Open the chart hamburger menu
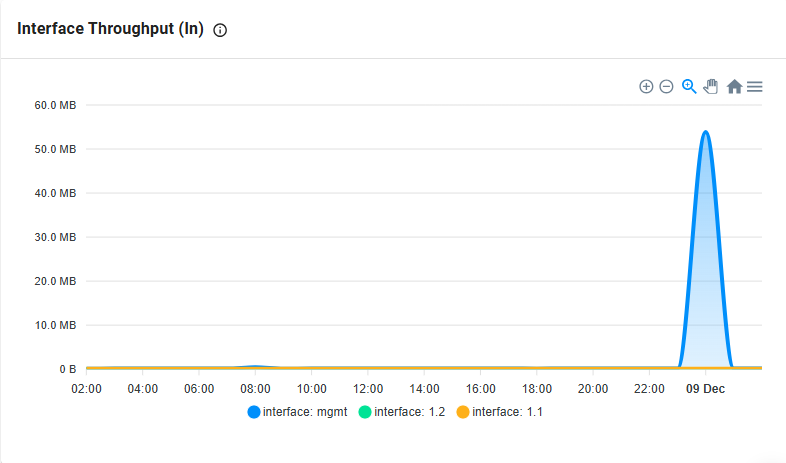The height and width of the screenshot is (463, 786). [754, 87]
